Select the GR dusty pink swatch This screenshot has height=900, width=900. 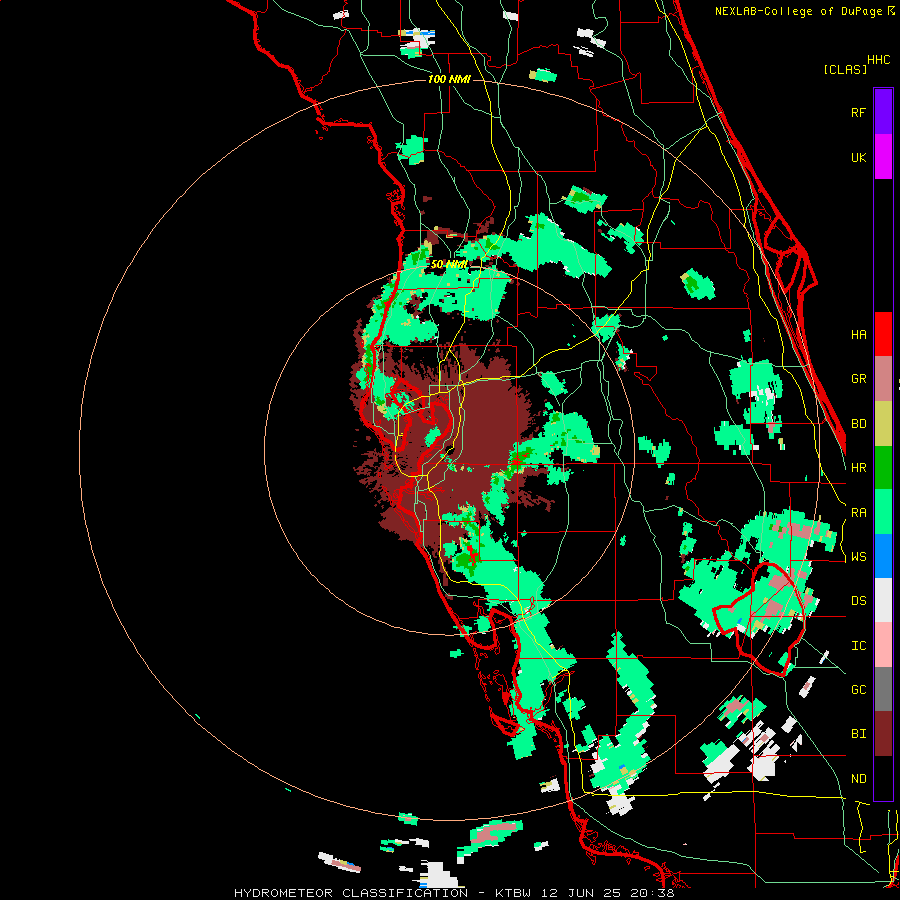tap(883, 379)
